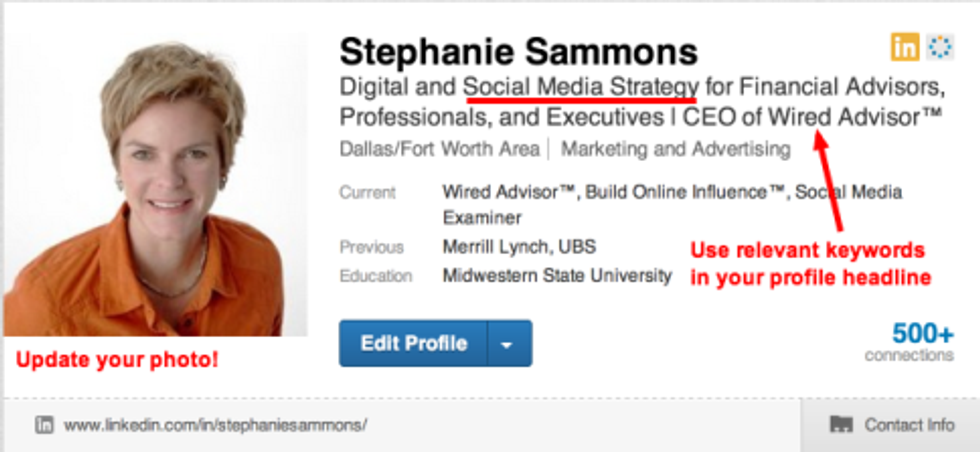Click the dotted circle icon beside the premium badge
980x452 pixels.
point(938,46)
